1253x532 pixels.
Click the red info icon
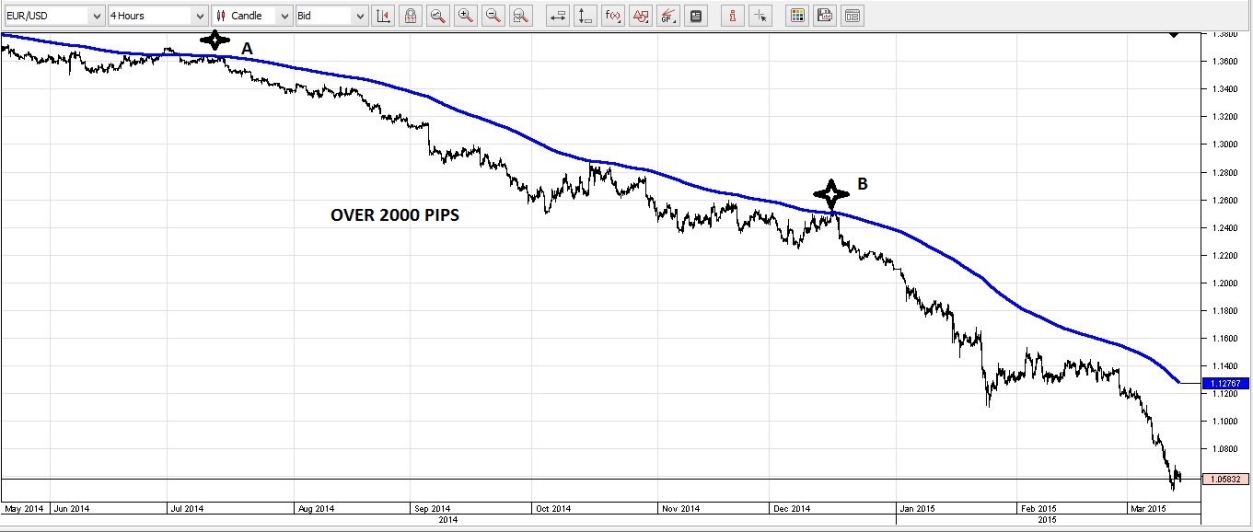pyautogui.click(x=734, y=16)
